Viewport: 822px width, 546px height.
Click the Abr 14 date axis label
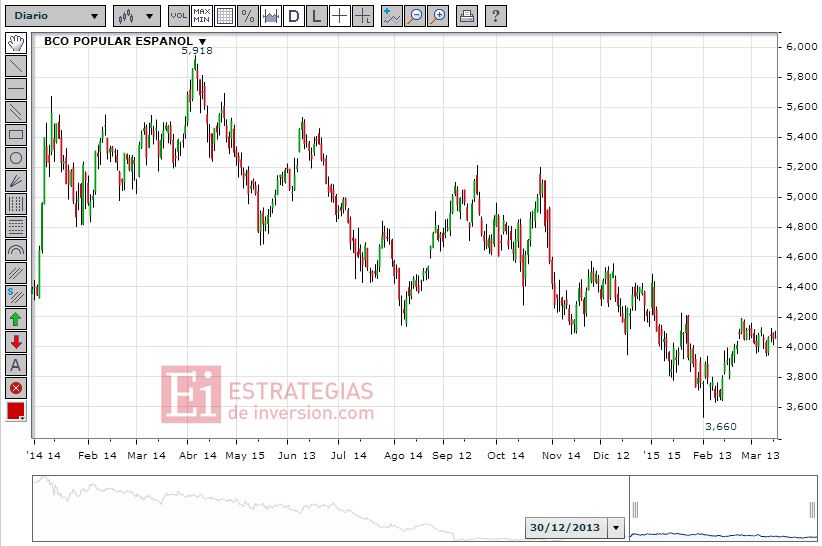tap(198, 455)
